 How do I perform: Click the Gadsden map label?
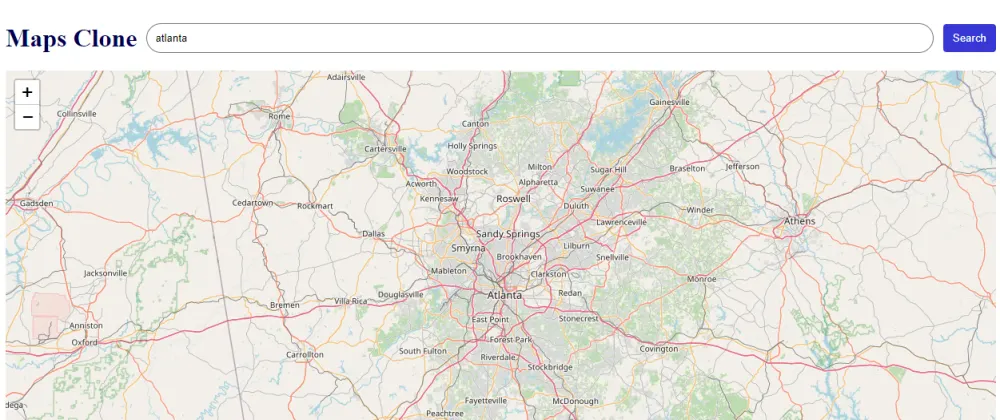tap(36, 203)
